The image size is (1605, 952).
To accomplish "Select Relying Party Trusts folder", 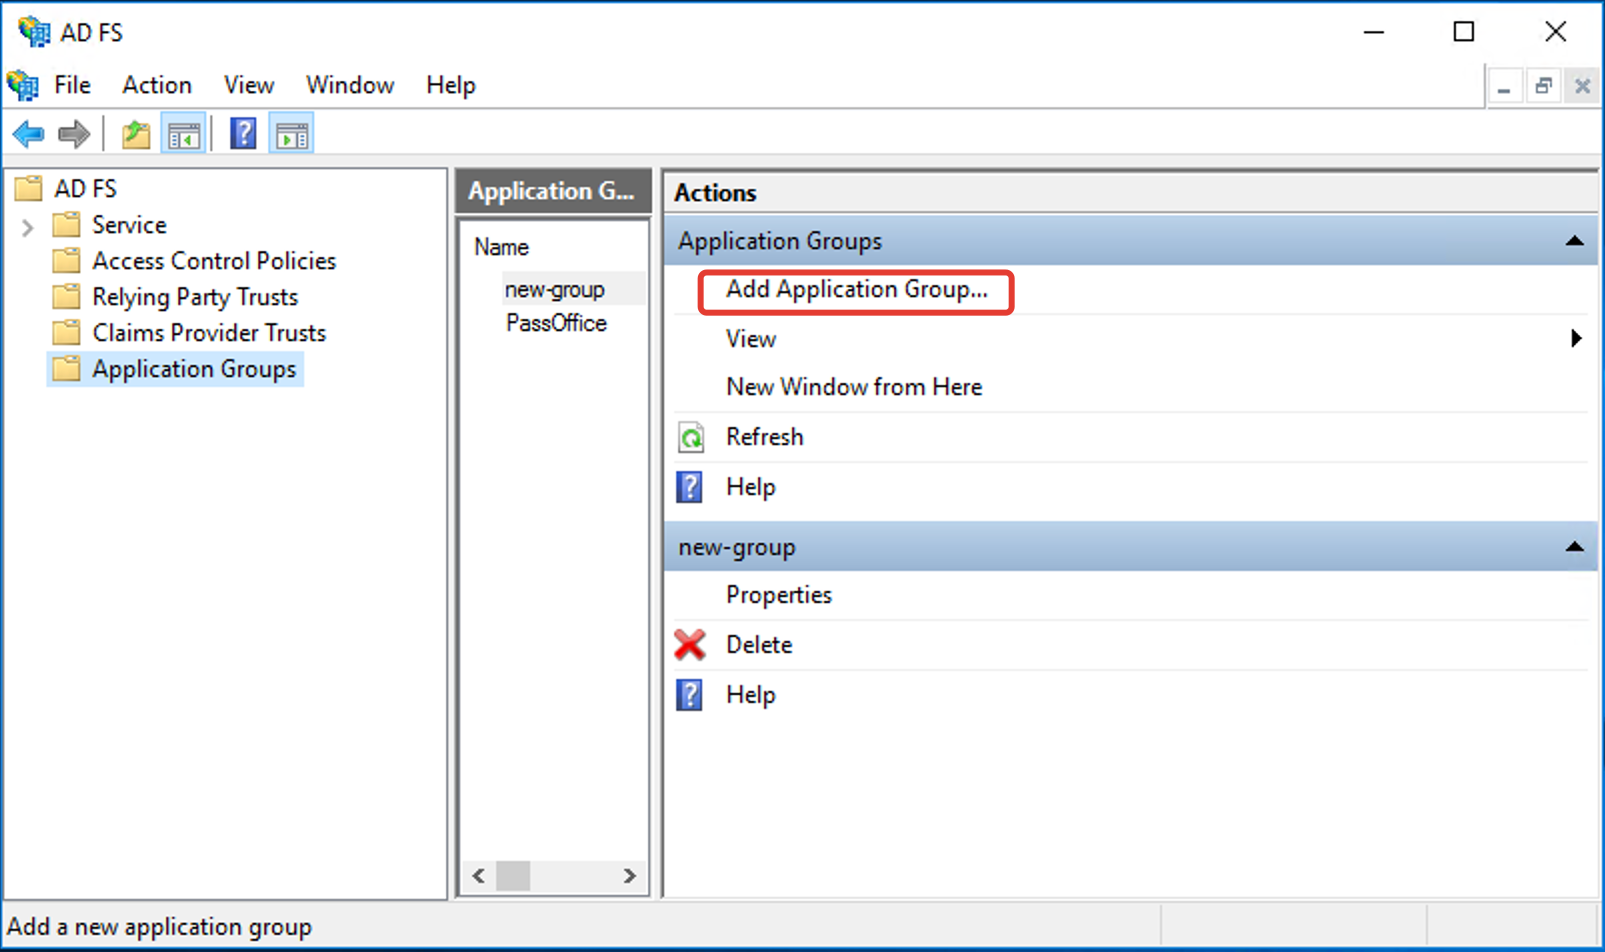I will (195, 297).
